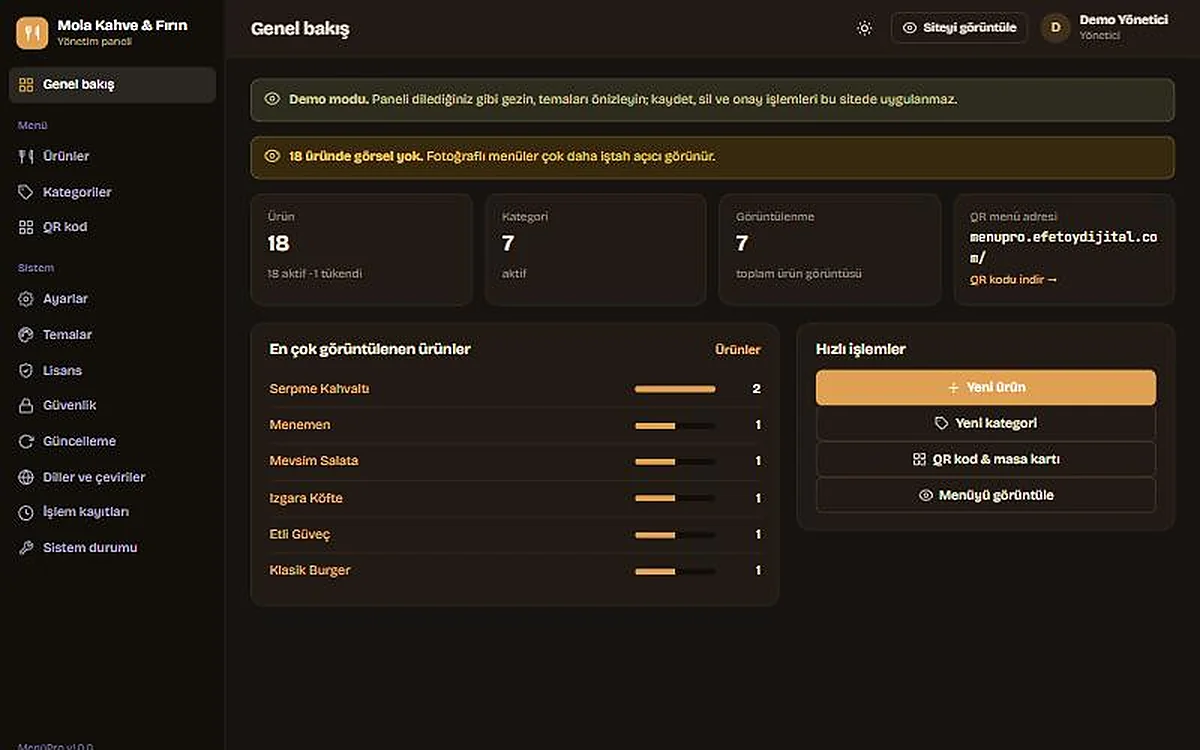Click the Serpme Kahvaltı view progress bar

pos(675,389)
